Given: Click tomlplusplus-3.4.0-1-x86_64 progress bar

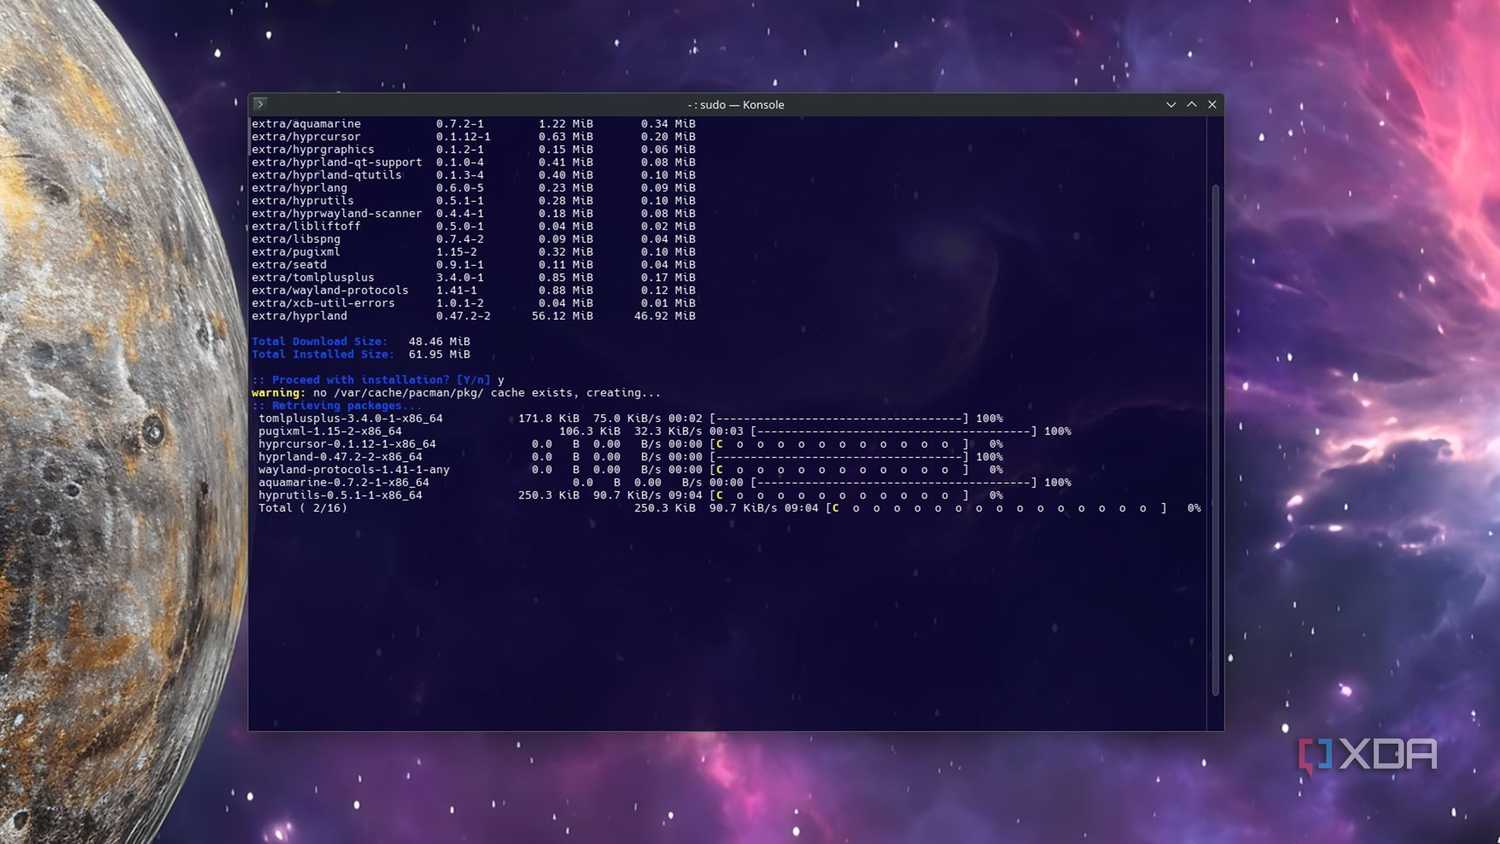Looking at the screenshot, I should [x=839, y=419].
